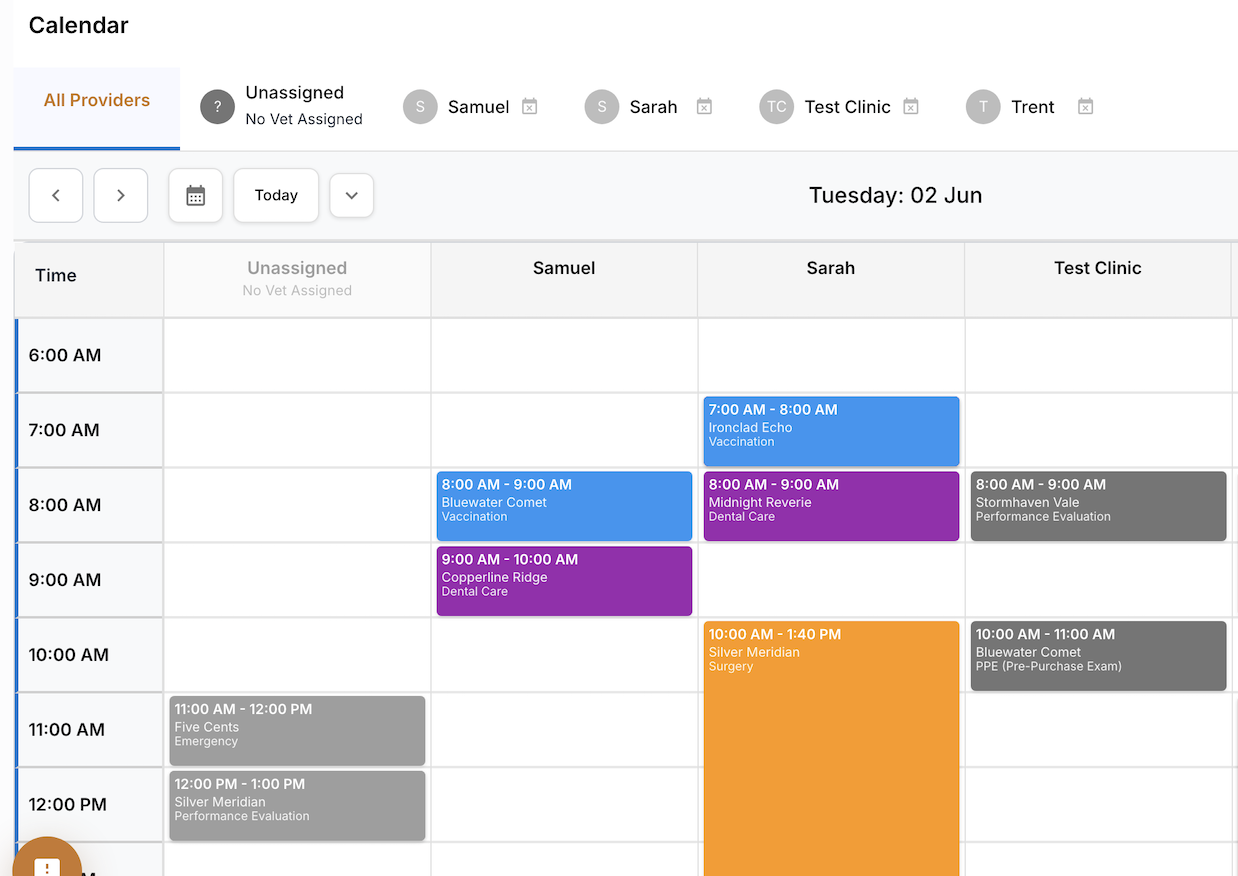Click the question mark Unassigned avatar
The image size is (1238, 876).
click(217, 107)
